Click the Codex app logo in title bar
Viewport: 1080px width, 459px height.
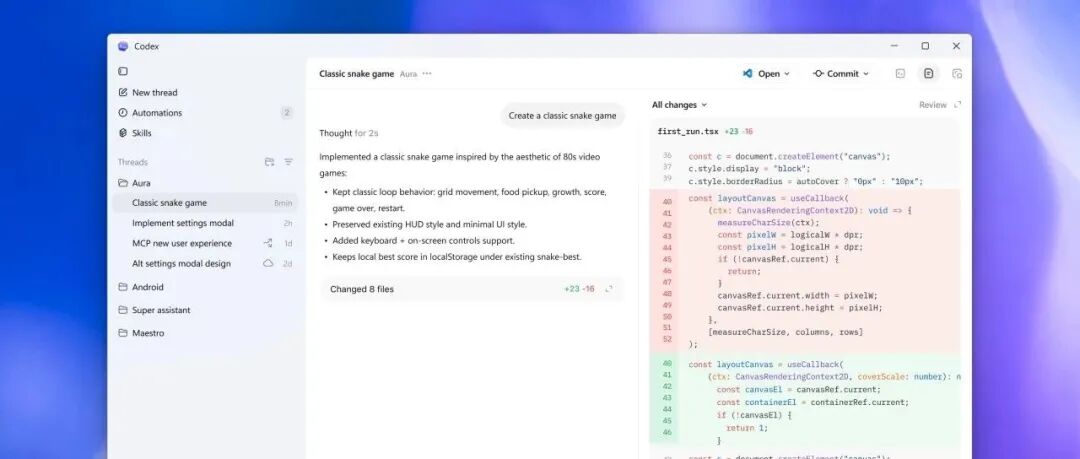(123, 46)
